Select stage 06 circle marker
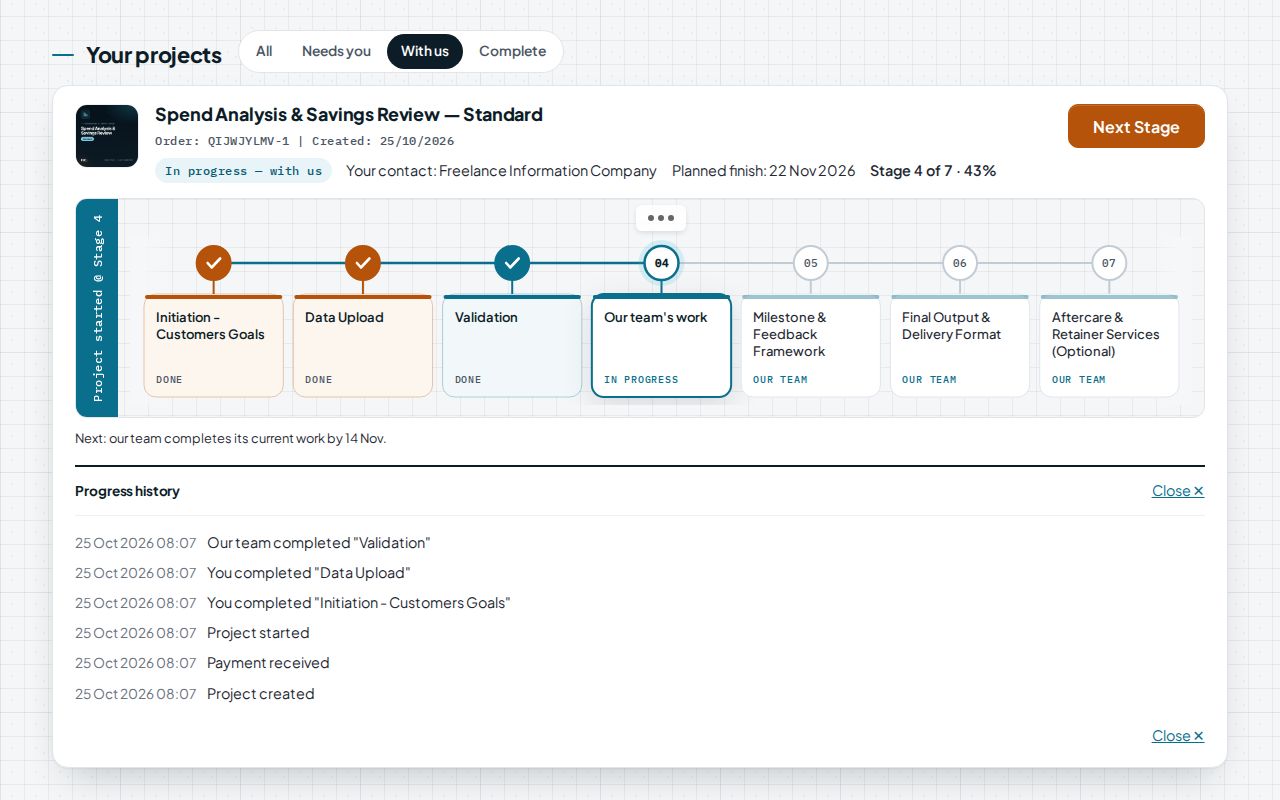The height and width of the screenshot is (800, 1280). (960, 263)
